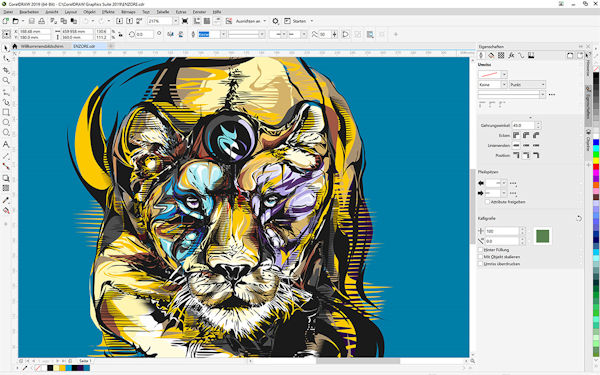The height and width of the screenshot is (375, 600).
Task: Pick the blue swatch in the color palette
Action: click(596, 143)
